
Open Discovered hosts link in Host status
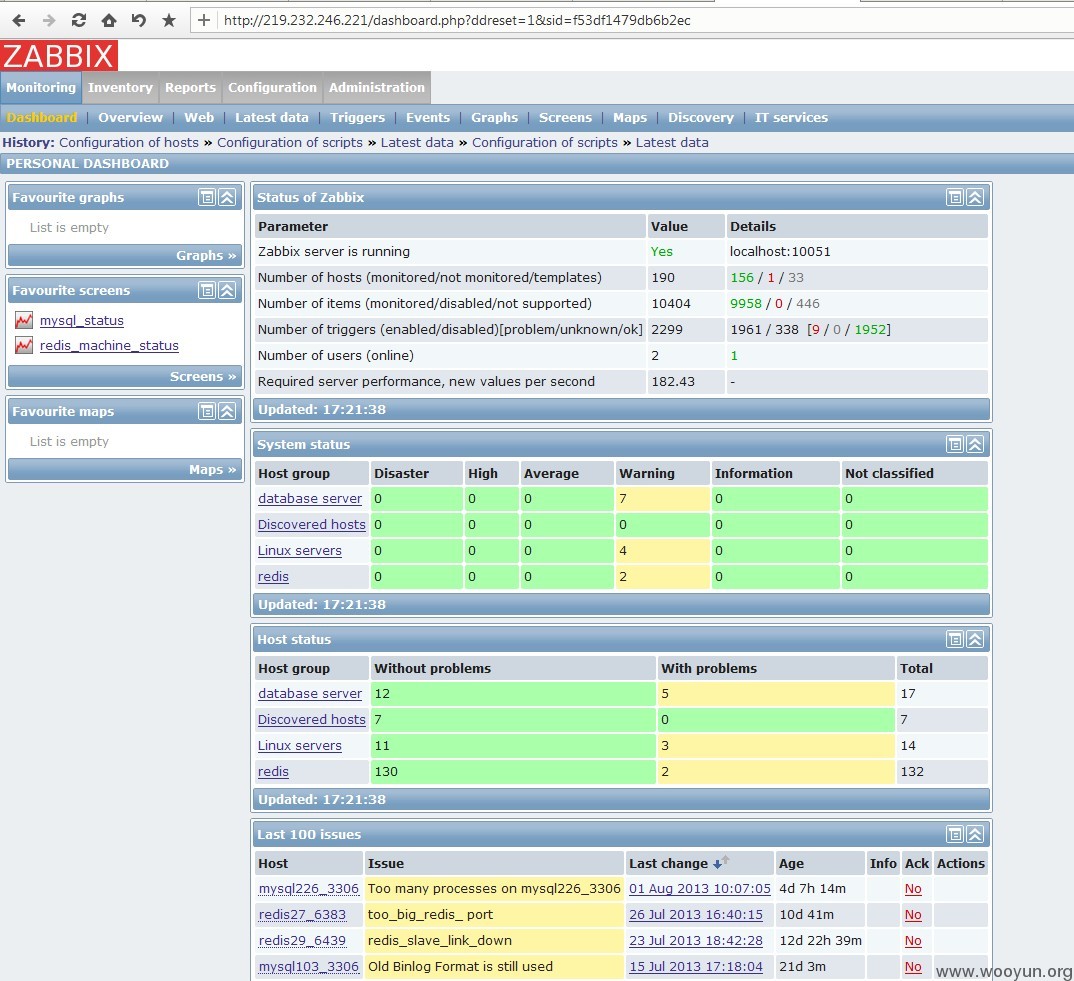(312, 719)
